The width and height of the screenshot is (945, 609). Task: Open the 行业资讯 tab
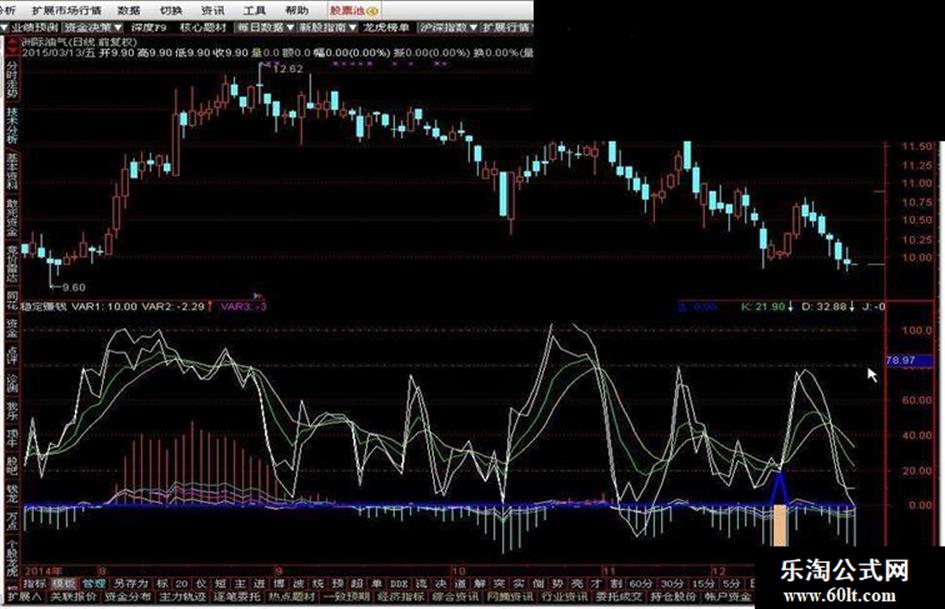[564, 597]
